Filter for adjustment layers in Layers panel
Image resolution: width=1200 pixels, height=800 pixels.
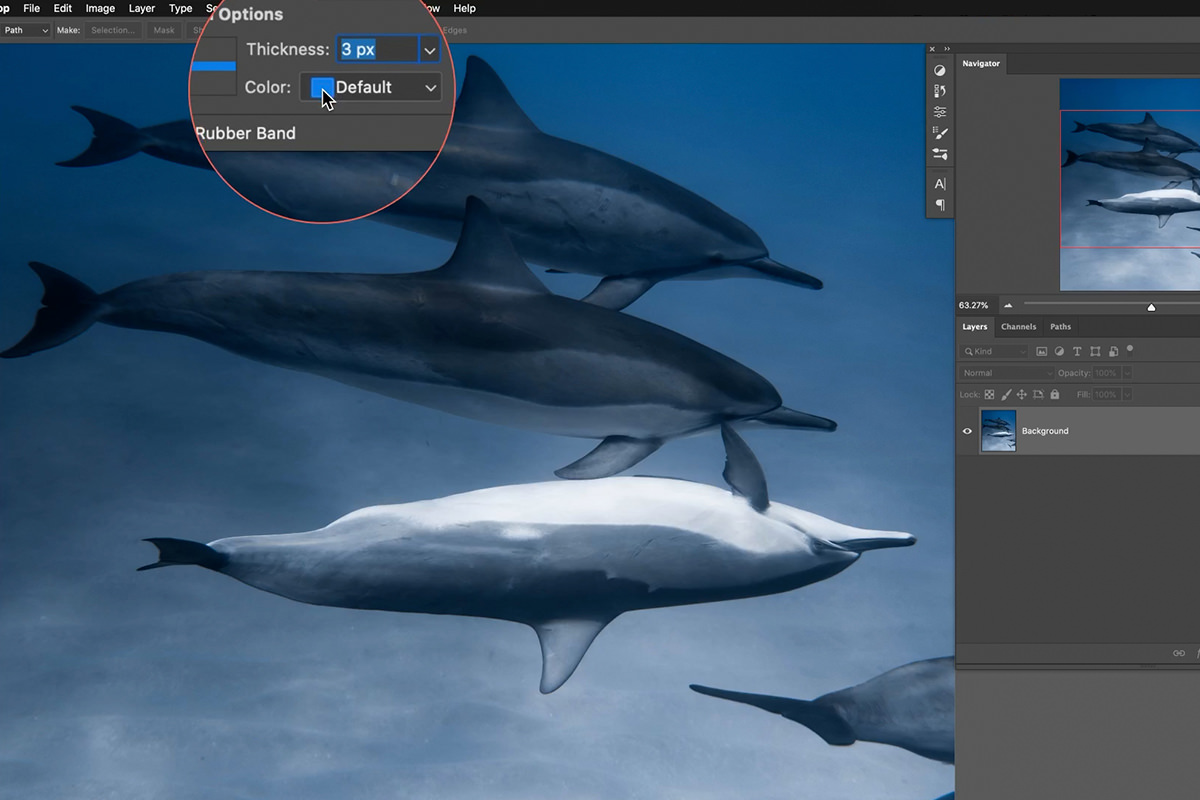1059,351
